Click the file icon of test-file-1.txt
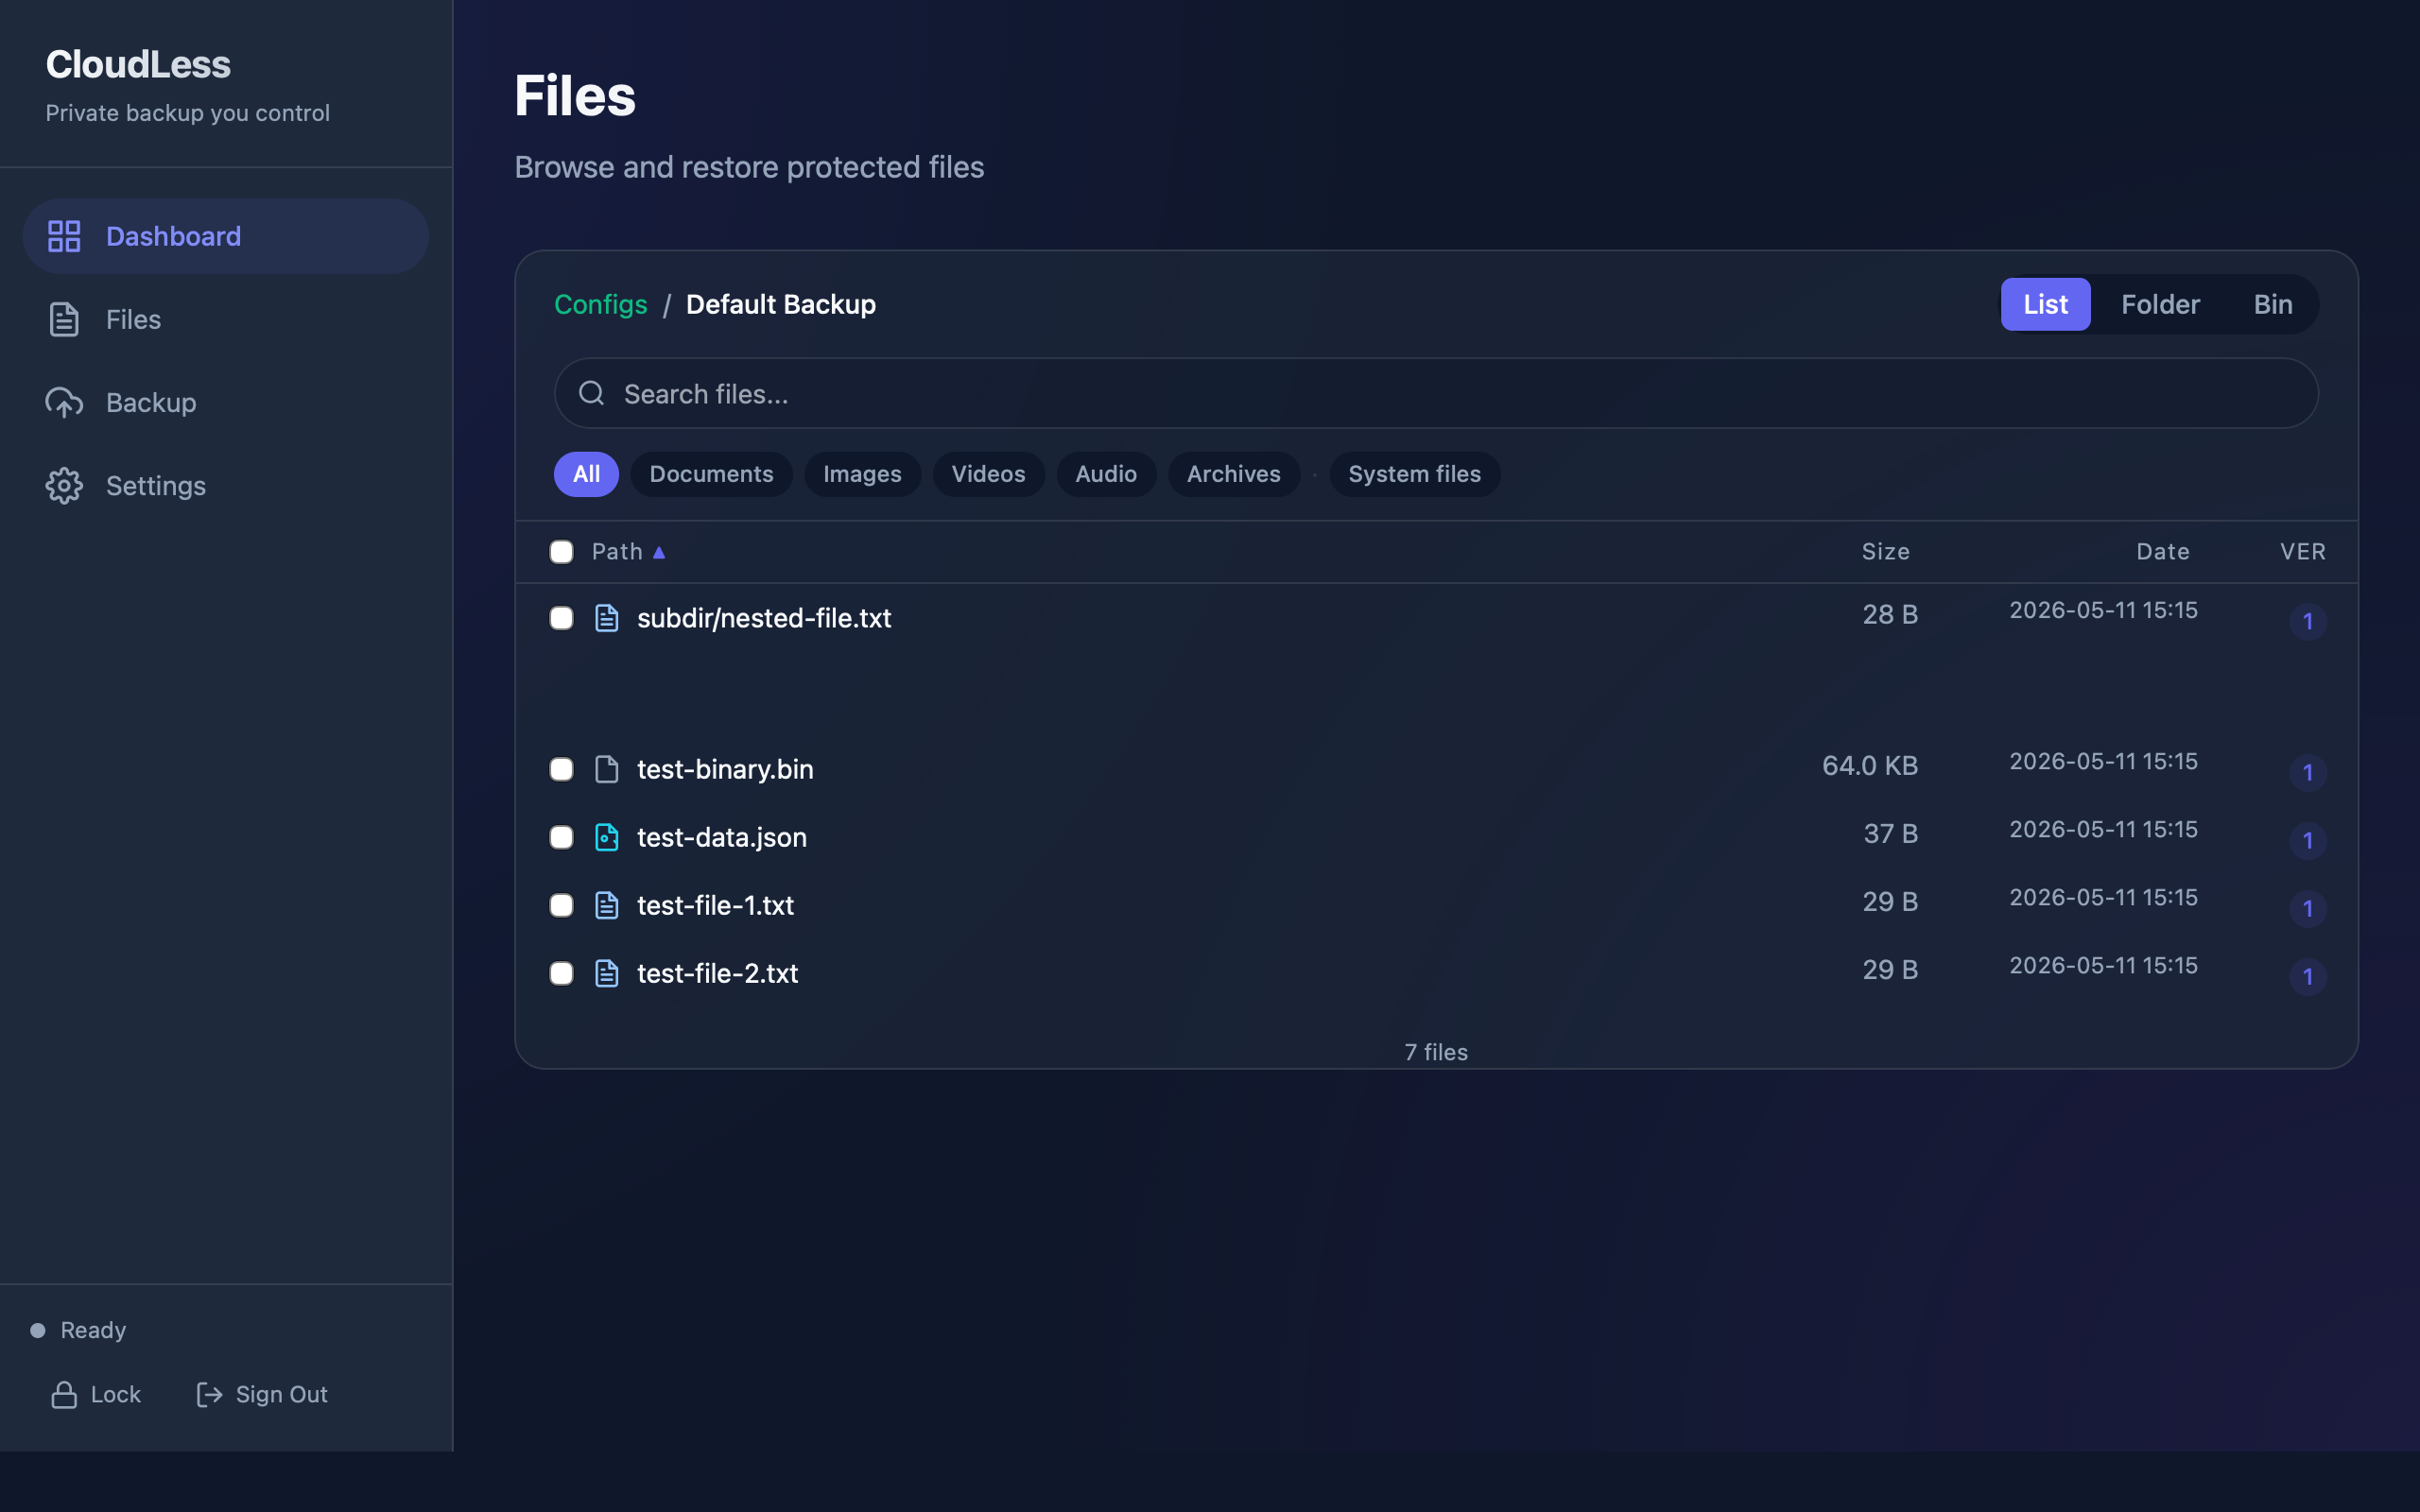Screen dimensions: 2420x1512 607,905
